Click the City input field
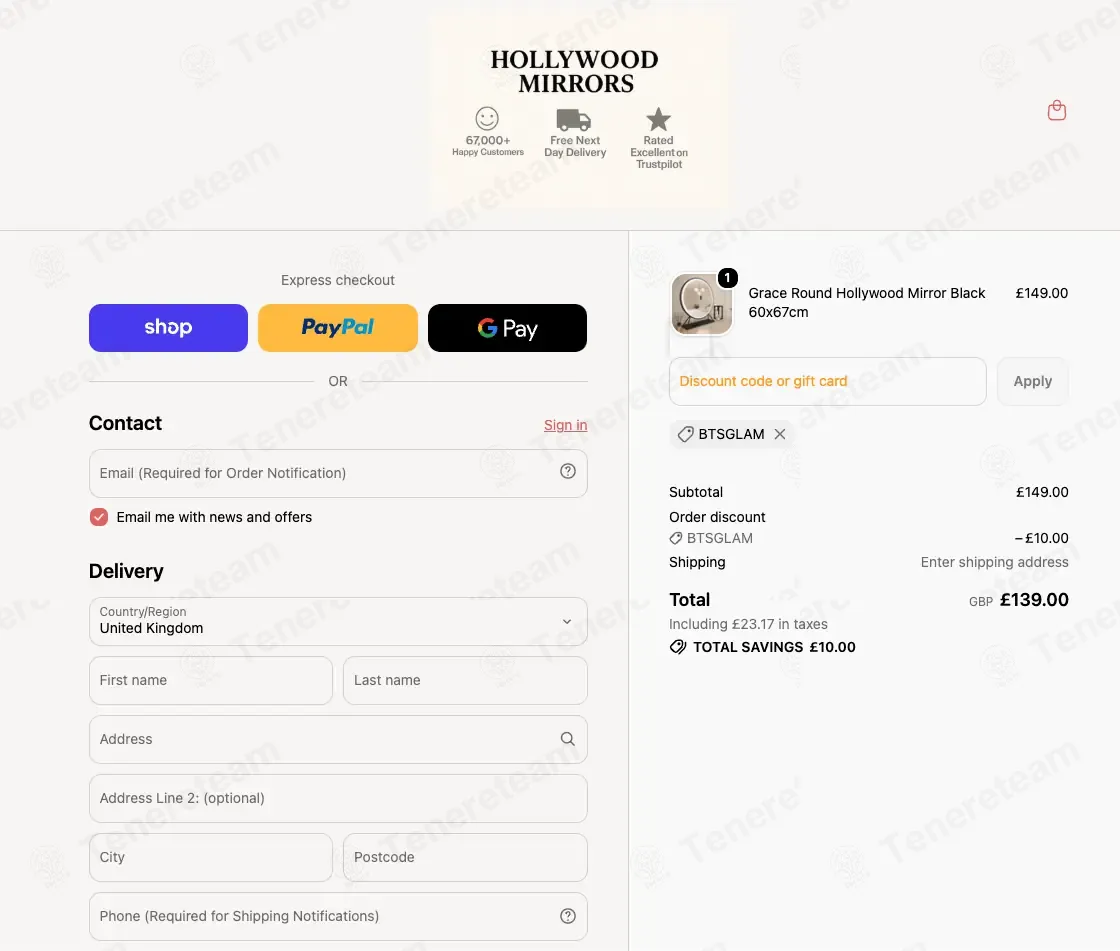Viewport: 1120px width, 951px height. coord(211,857)
